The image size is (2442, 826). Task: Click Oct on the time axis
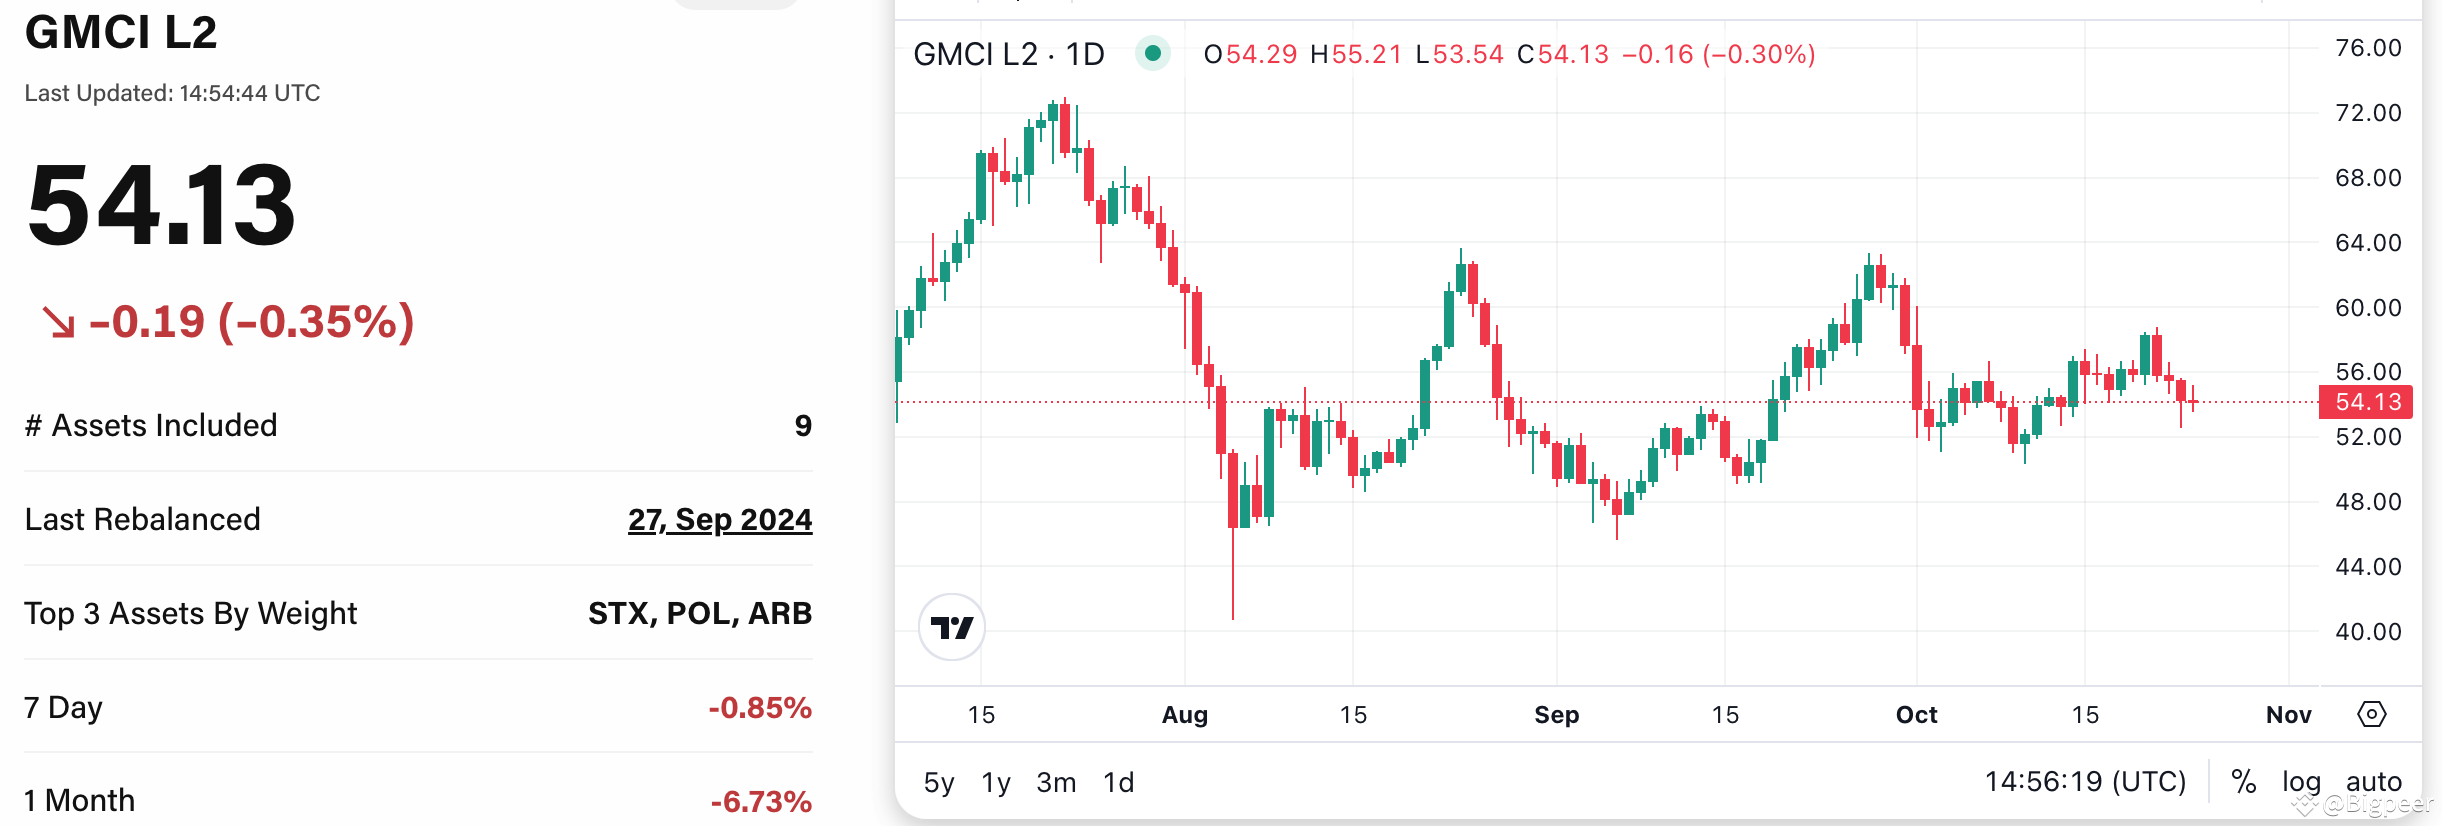click(x=1914, y=714)
